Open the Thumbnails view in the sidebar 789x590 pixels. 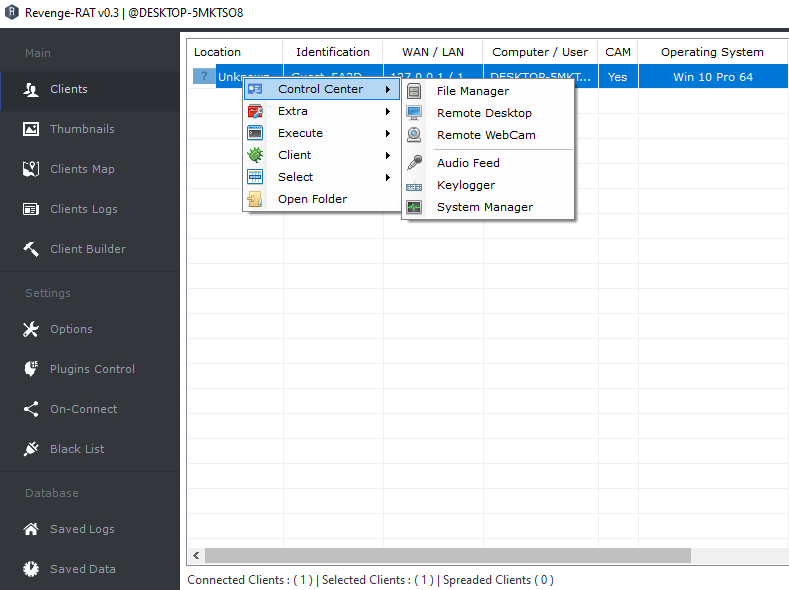(x=90, y=129)
